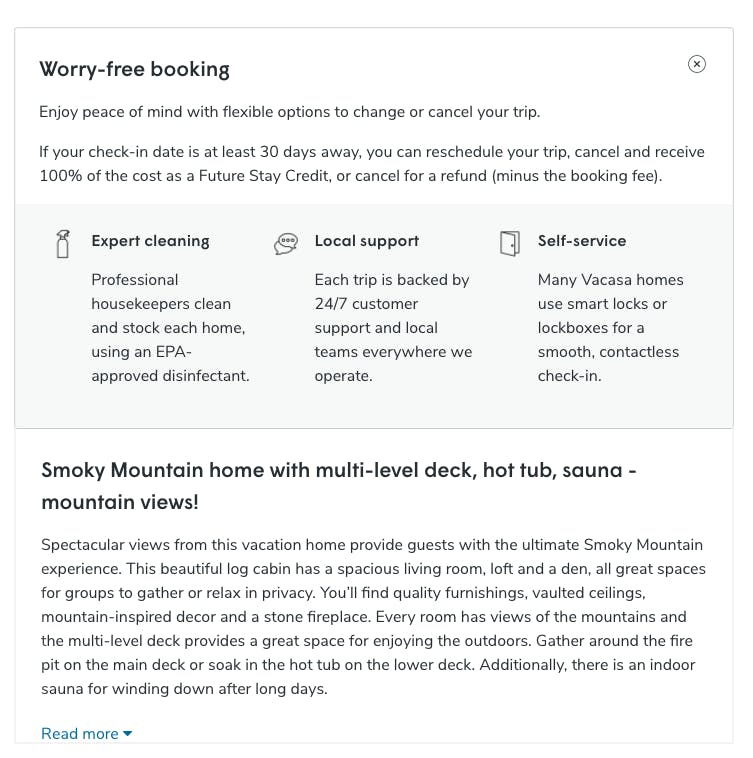Click the Worry-free booking title

point(134,69)
